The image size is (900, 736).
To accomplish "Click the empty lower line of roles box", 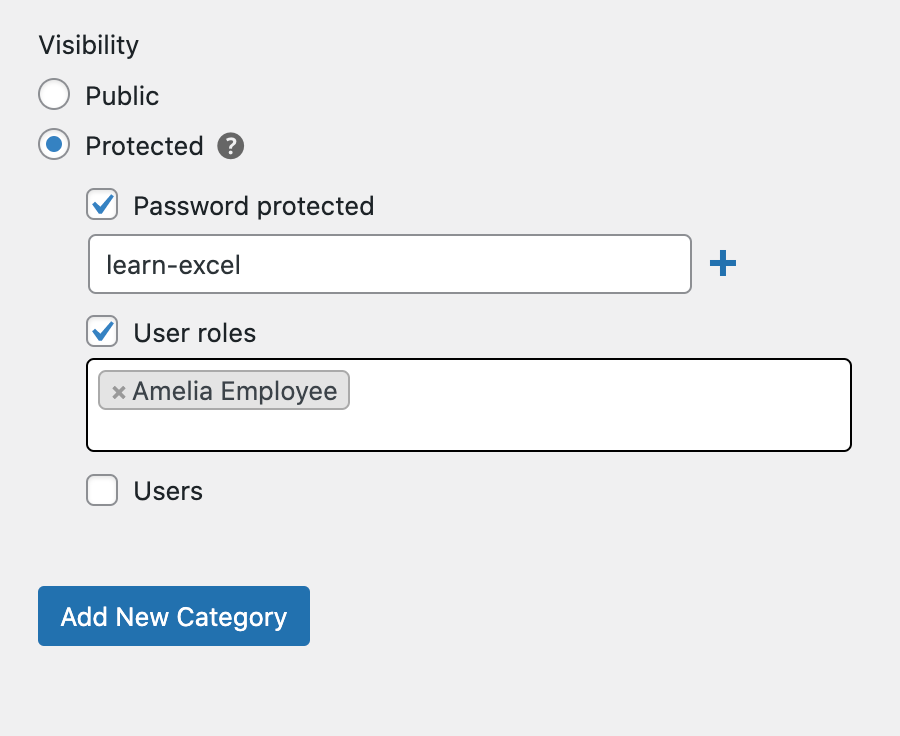I will 468,431.
